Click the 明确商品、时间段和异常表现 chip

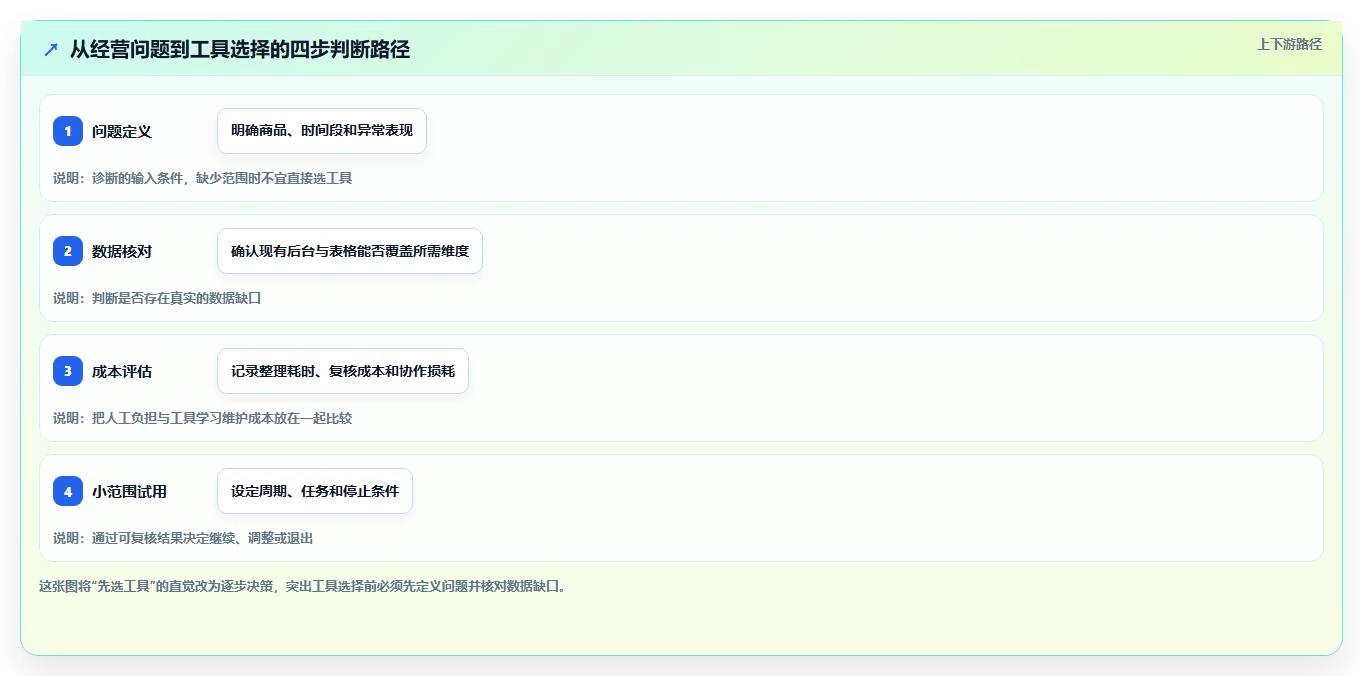[322, 131]
